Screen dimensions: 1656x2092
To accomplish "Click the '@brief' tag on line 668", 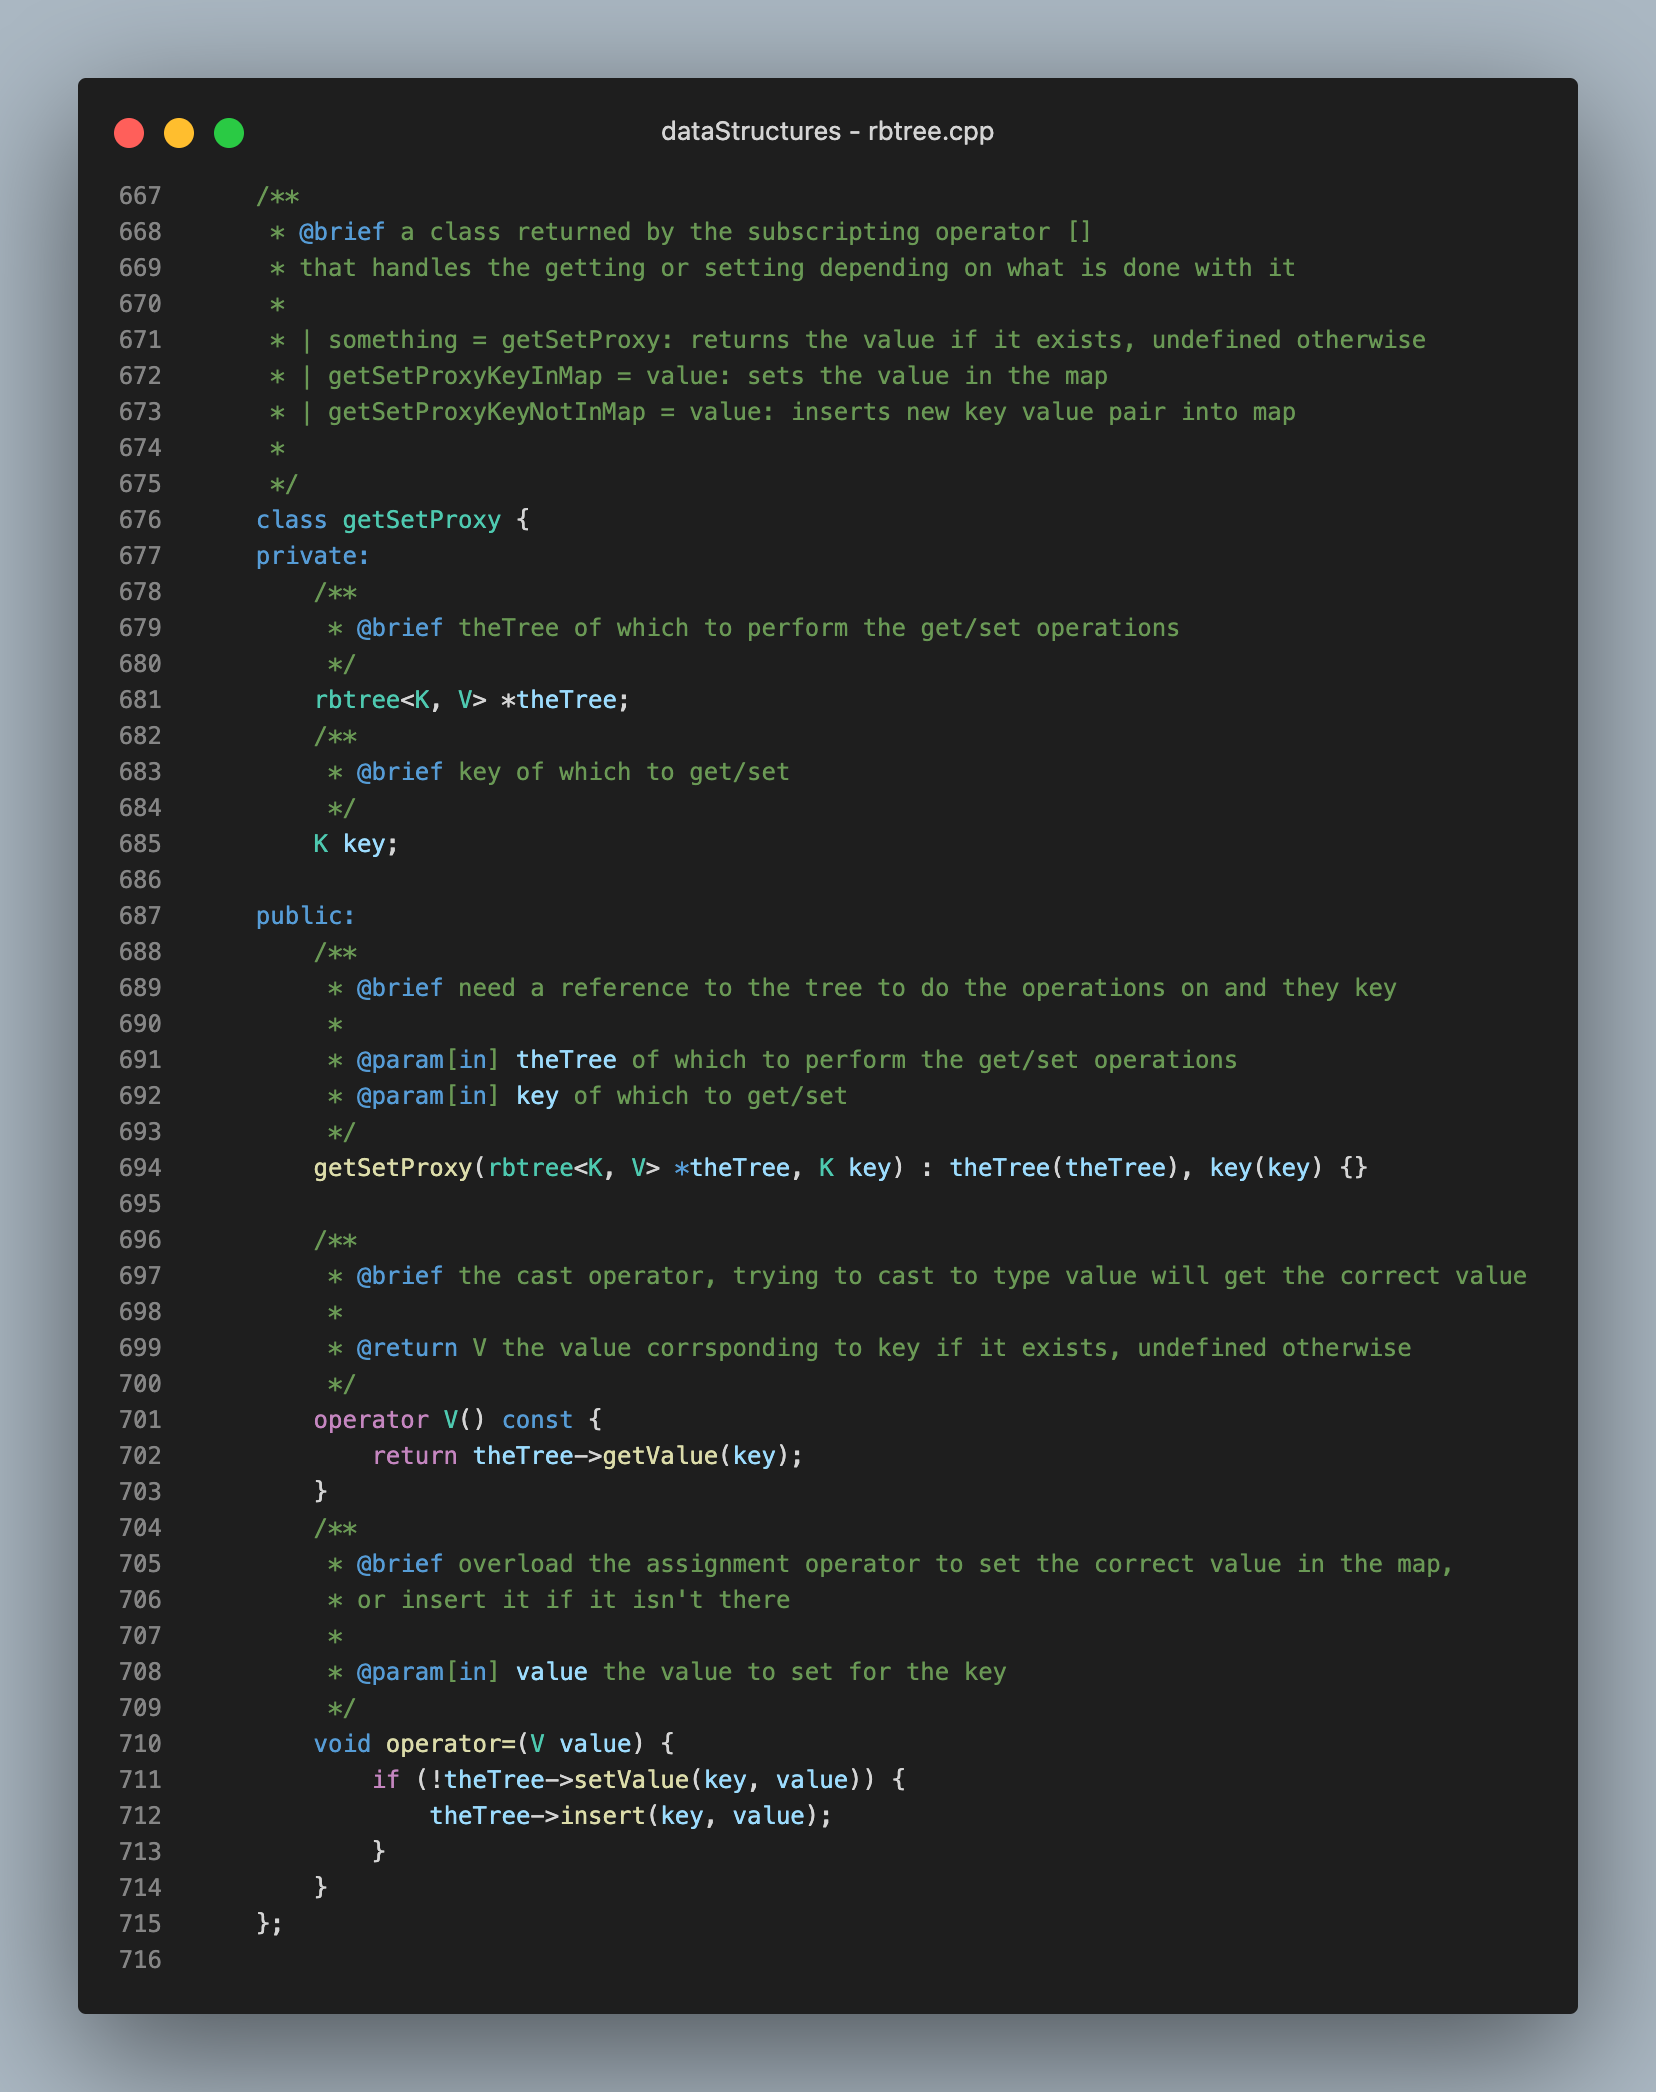I will click(x=343, y=231).
